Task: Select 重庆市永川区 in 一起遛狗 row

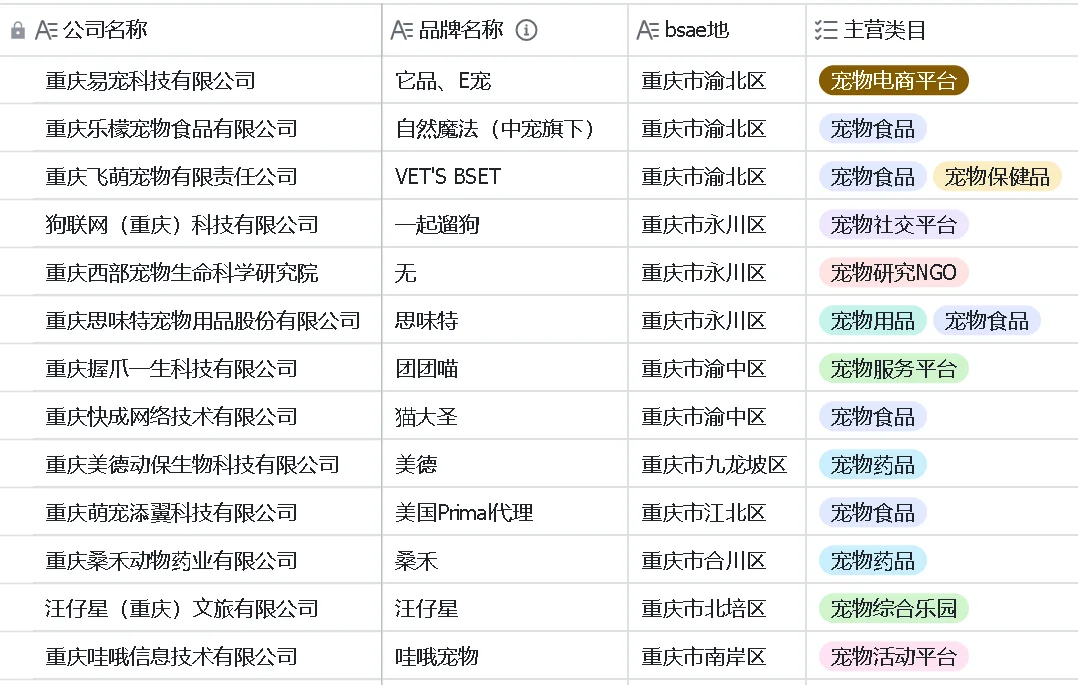Action: (716, 224)
